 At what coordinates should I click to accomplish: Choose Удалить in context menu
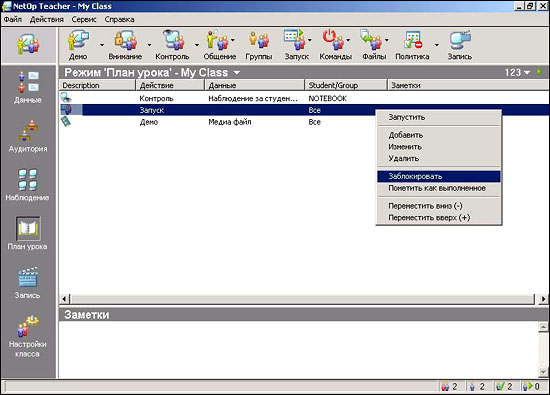point(438,159)
